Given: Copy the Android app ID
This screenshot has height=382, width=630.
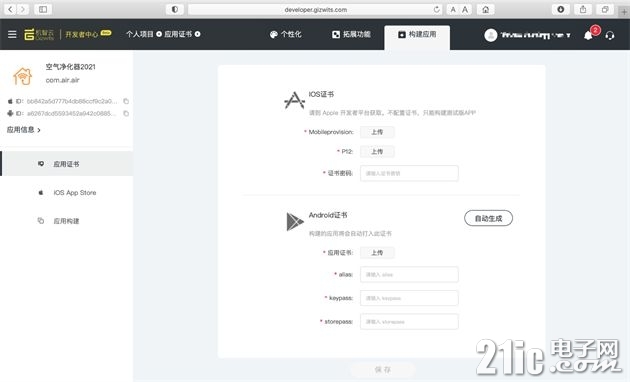Looking at the screenshot, I should [x=126, y=114].
